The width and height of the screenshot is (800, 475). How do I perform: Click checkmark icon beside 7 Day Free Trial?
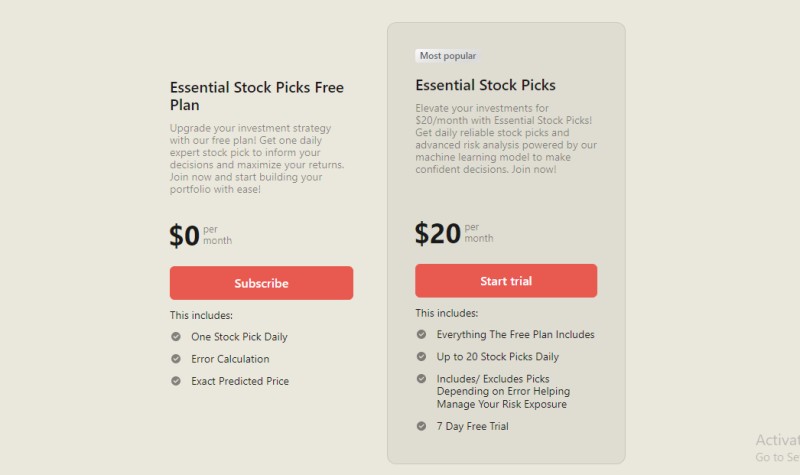click(421, 426)
